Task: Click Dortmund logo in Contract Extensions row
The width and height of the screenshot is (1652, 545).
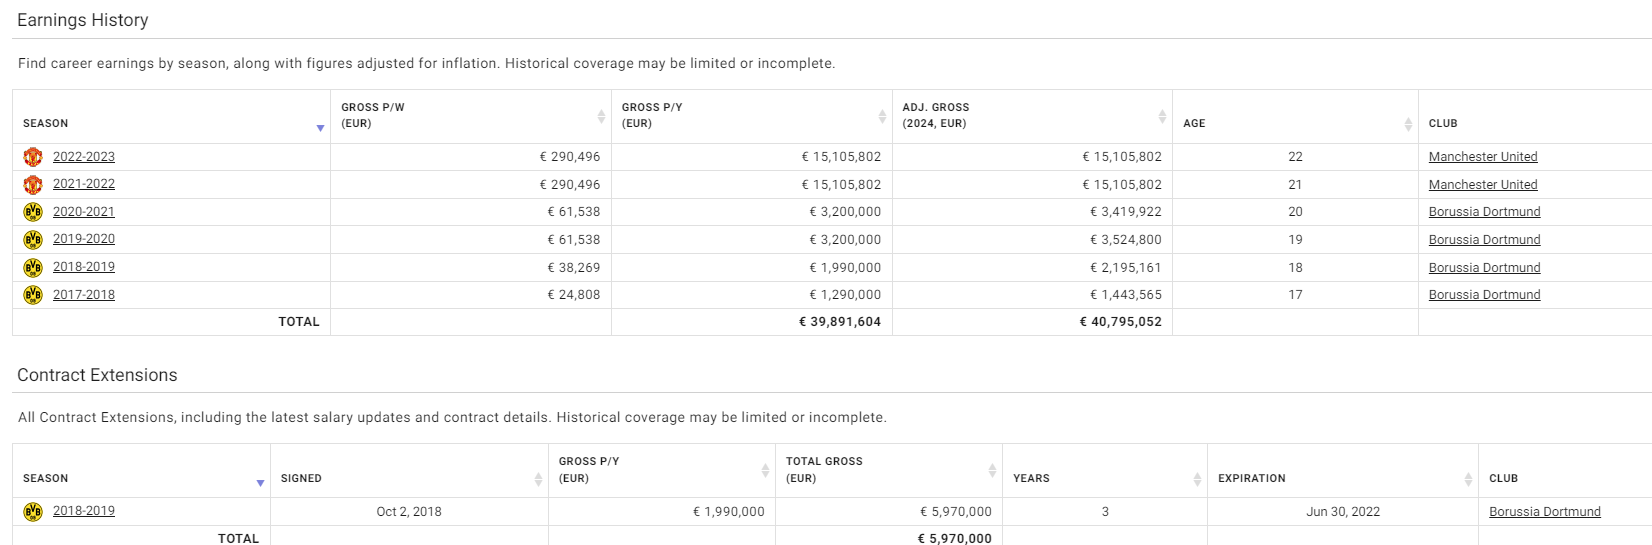Action: pos(33,512)
